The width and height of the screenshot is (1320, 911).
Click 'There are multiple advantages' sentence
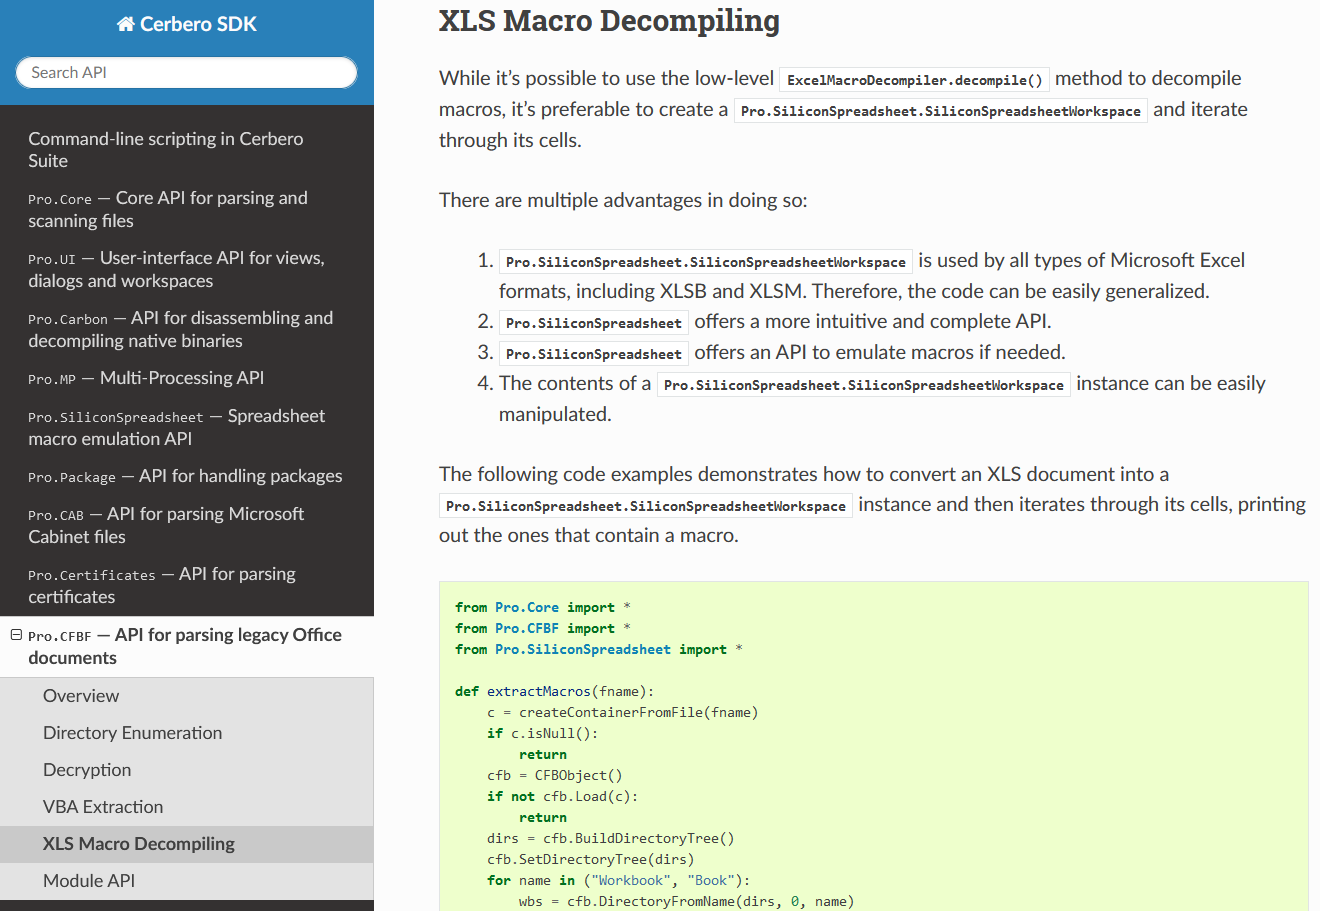(623, 200)
